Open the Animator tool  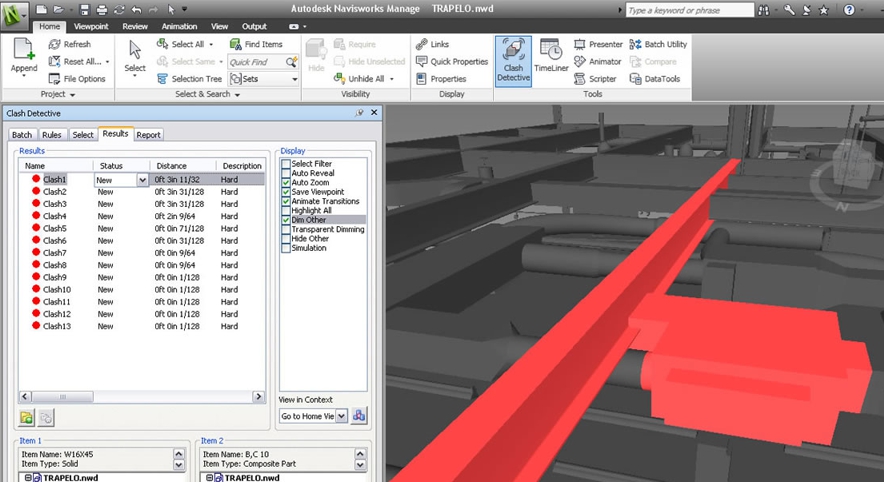coord(598,61)
